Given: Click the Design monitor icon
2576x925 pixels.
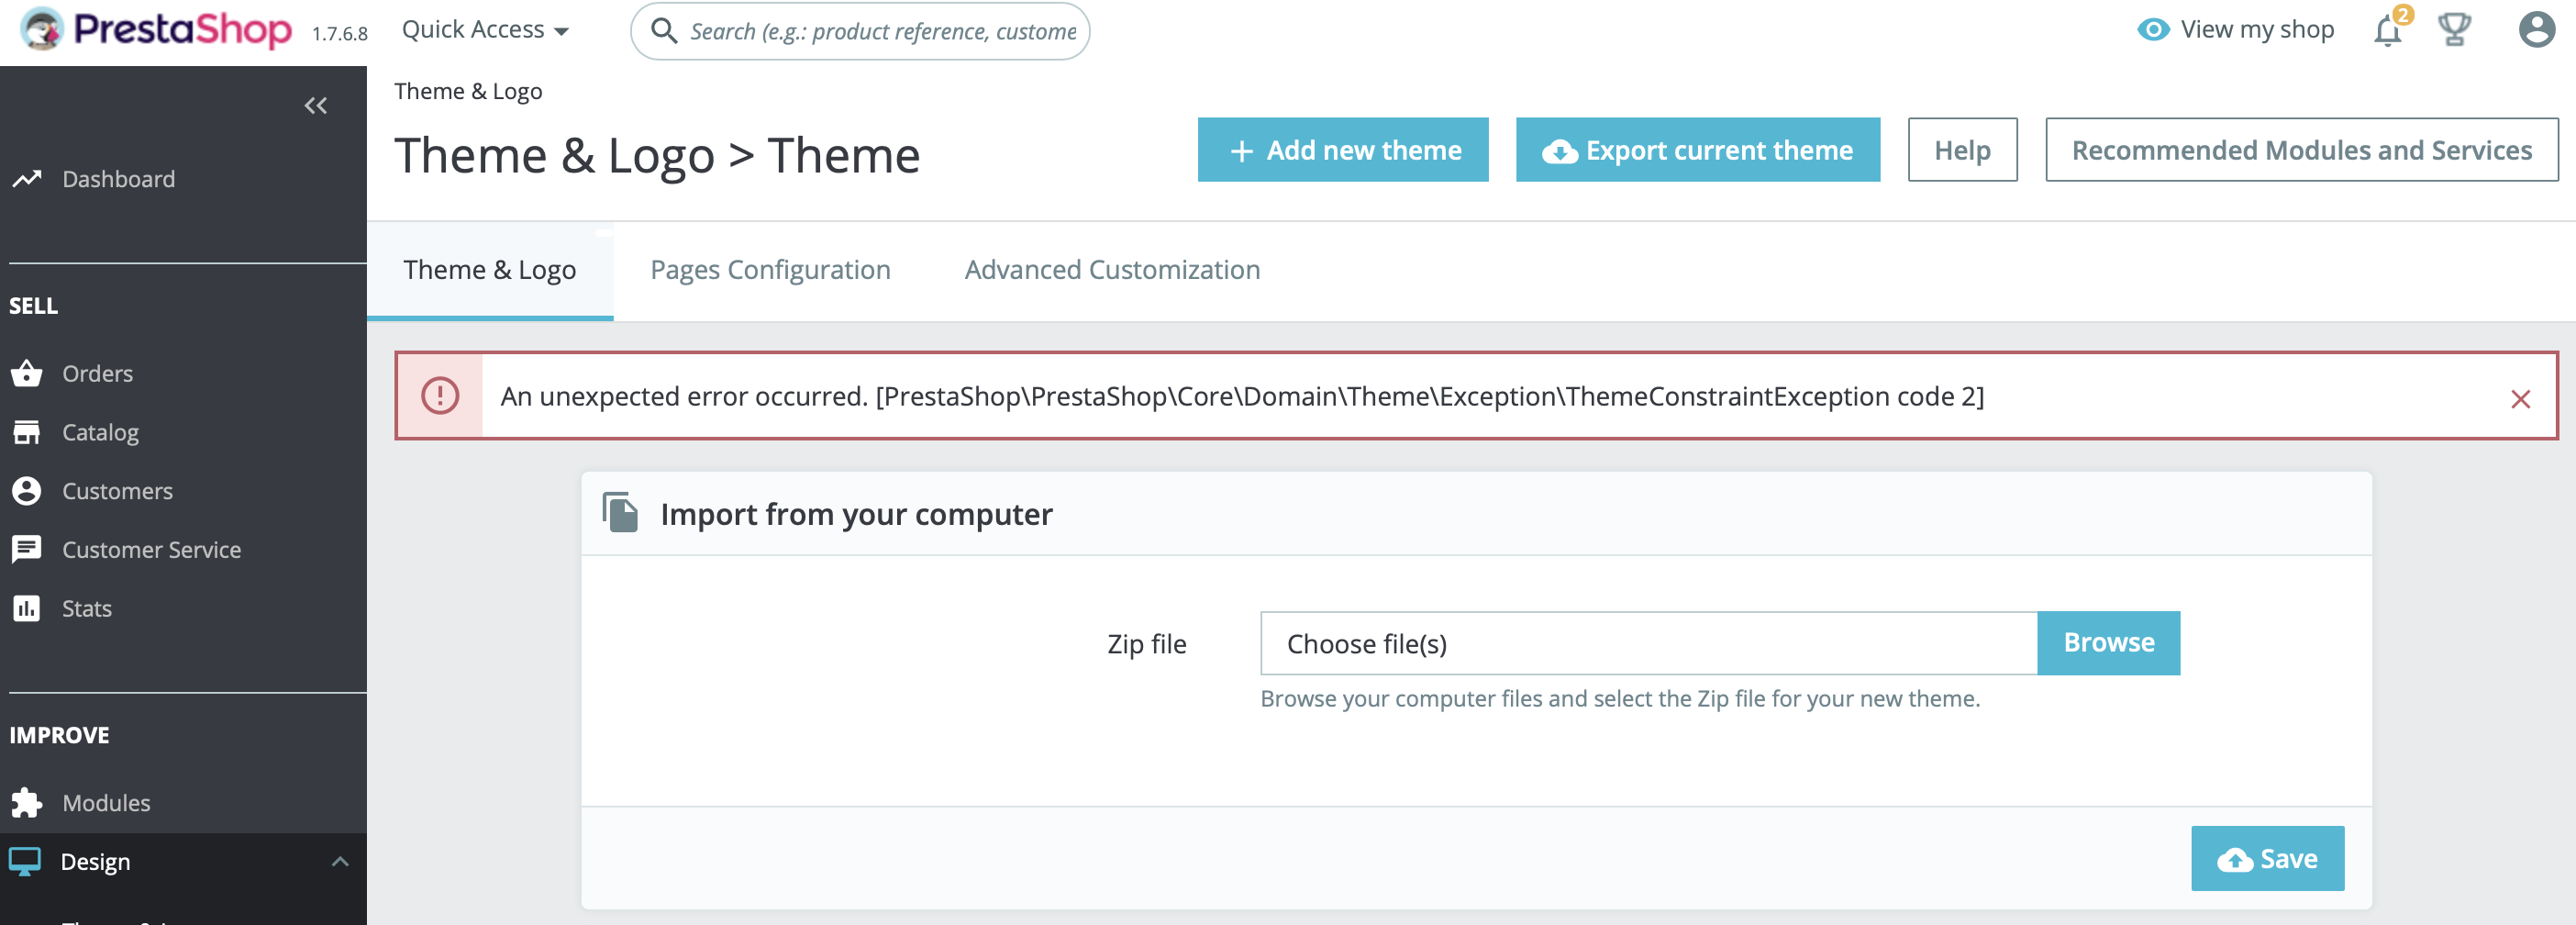Looking at the screenshot, I should pos(25,861).
